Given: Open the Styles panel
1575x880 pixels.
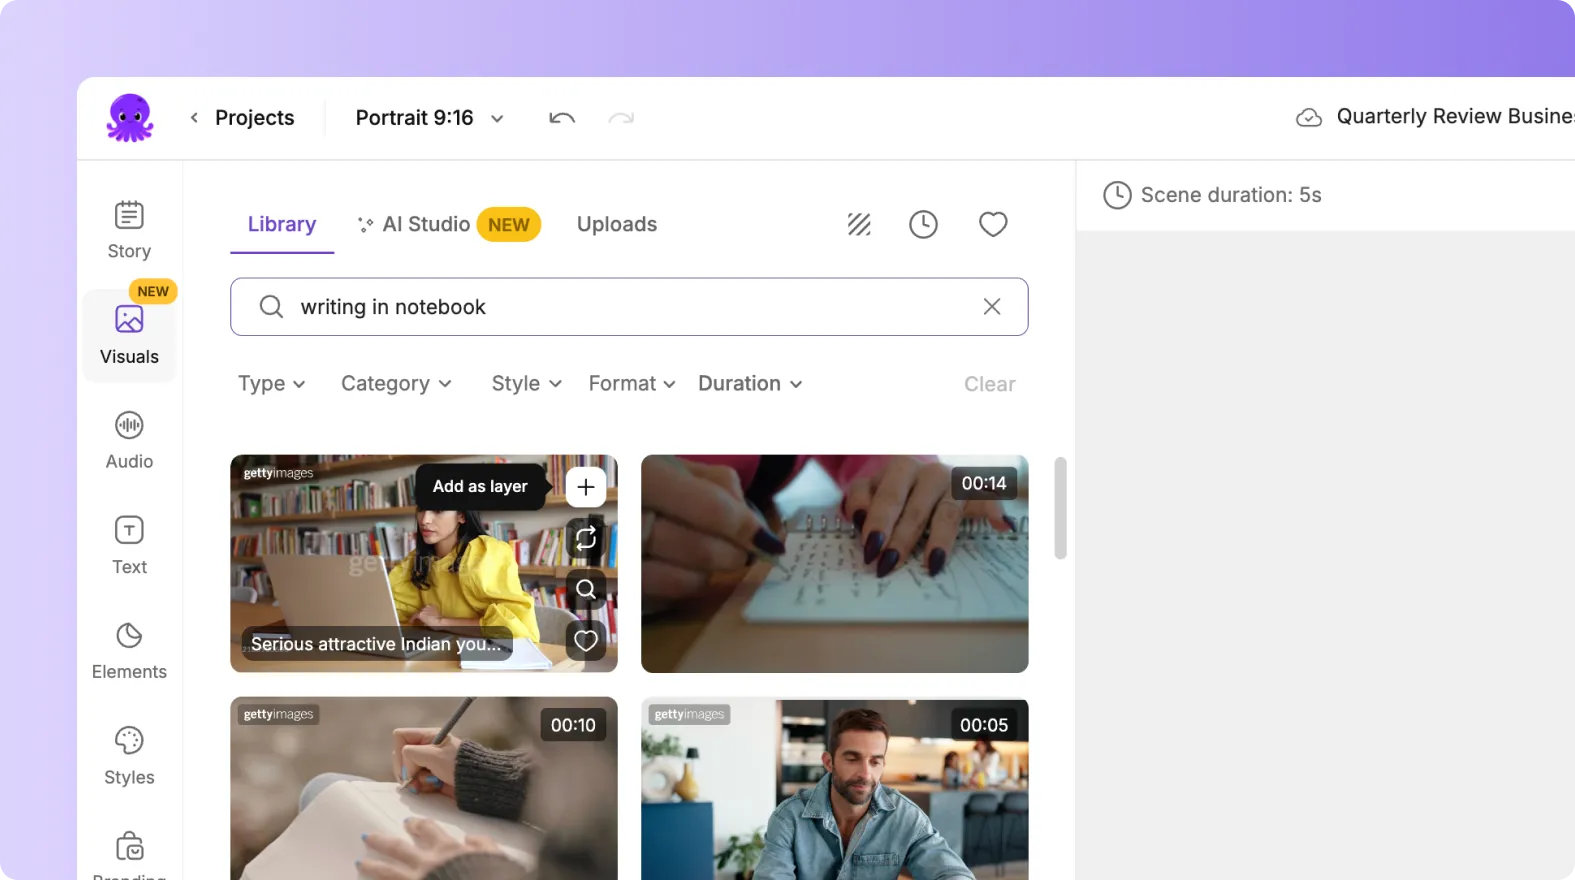Looking at the screenshot, I should [129, 755].
